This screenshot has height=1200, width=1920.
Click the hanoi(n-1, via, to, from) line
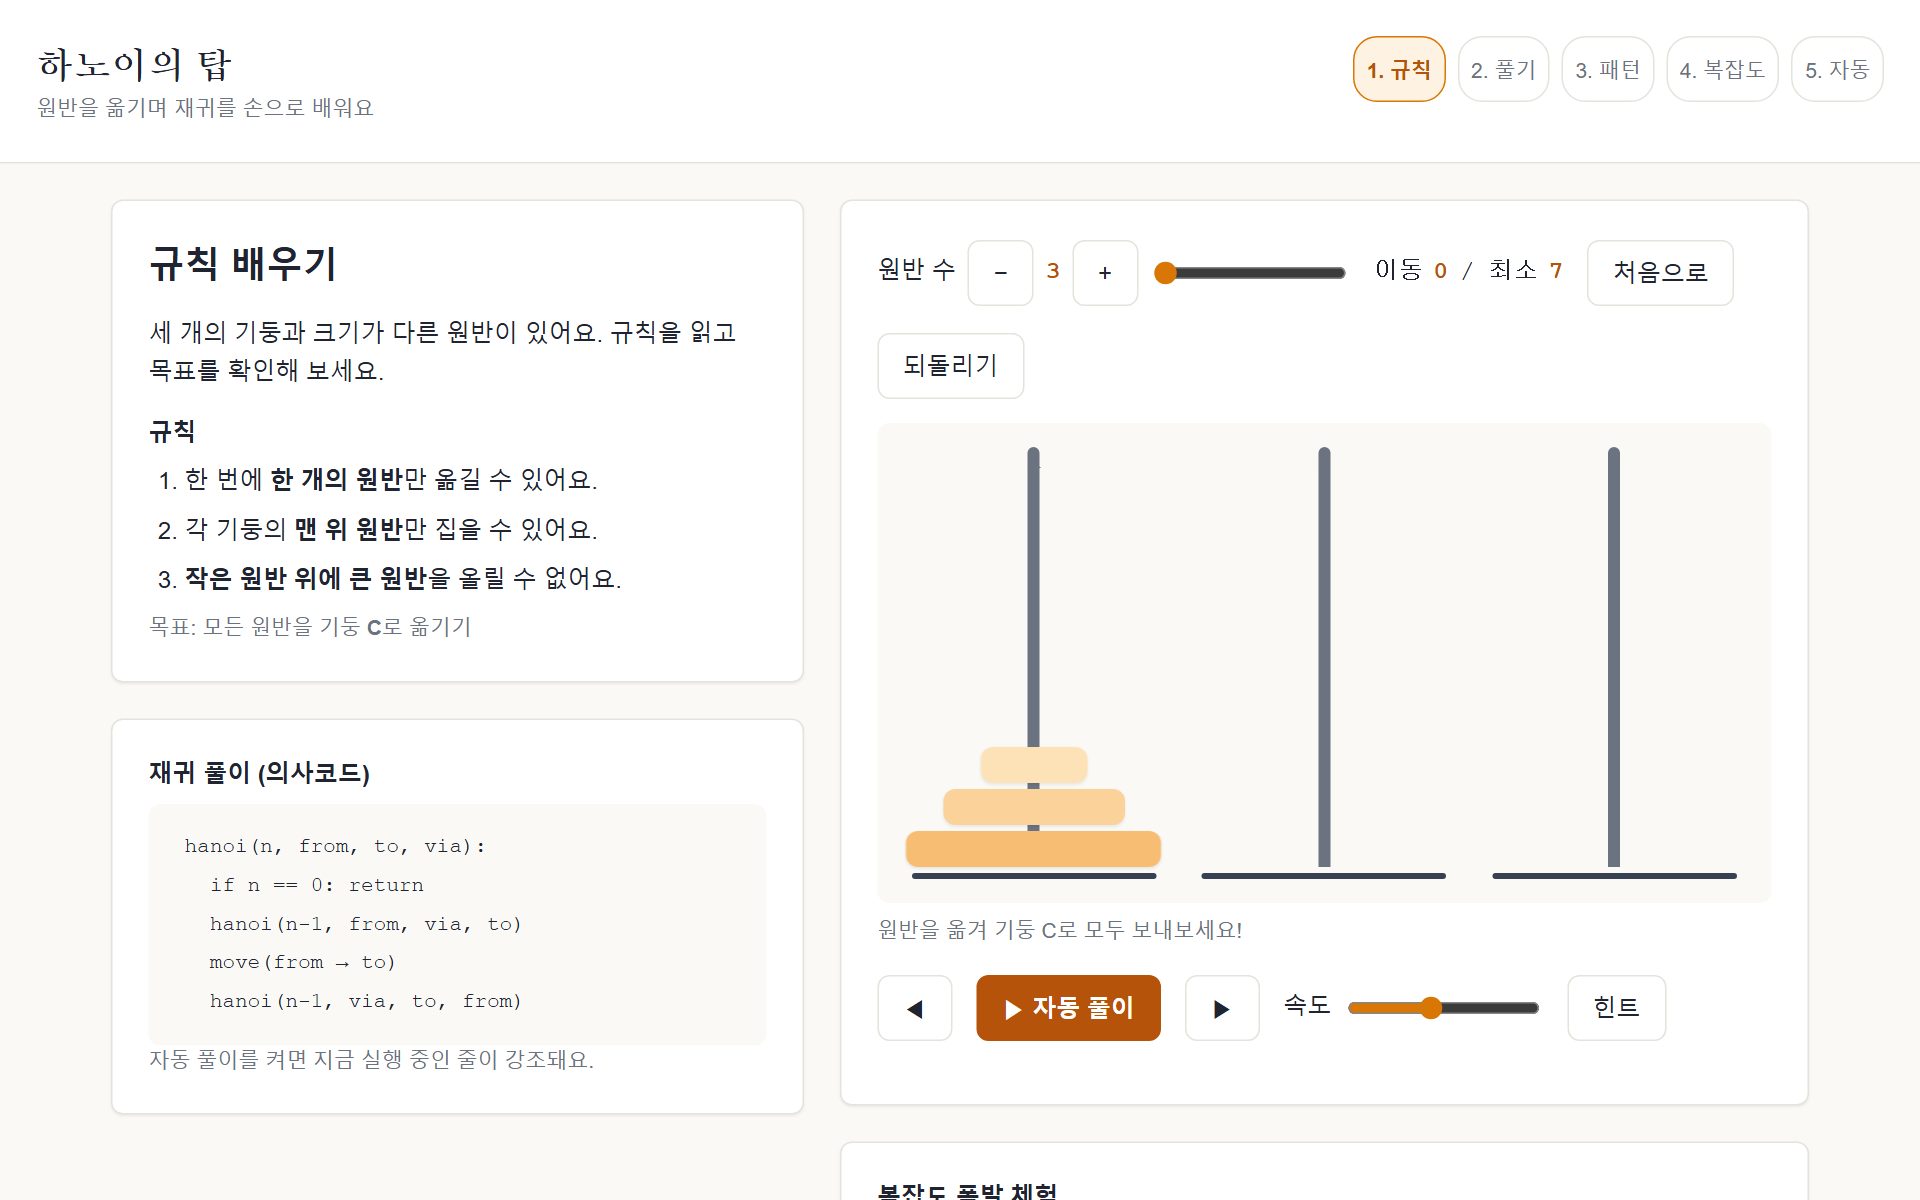(x=365, y=1001)
